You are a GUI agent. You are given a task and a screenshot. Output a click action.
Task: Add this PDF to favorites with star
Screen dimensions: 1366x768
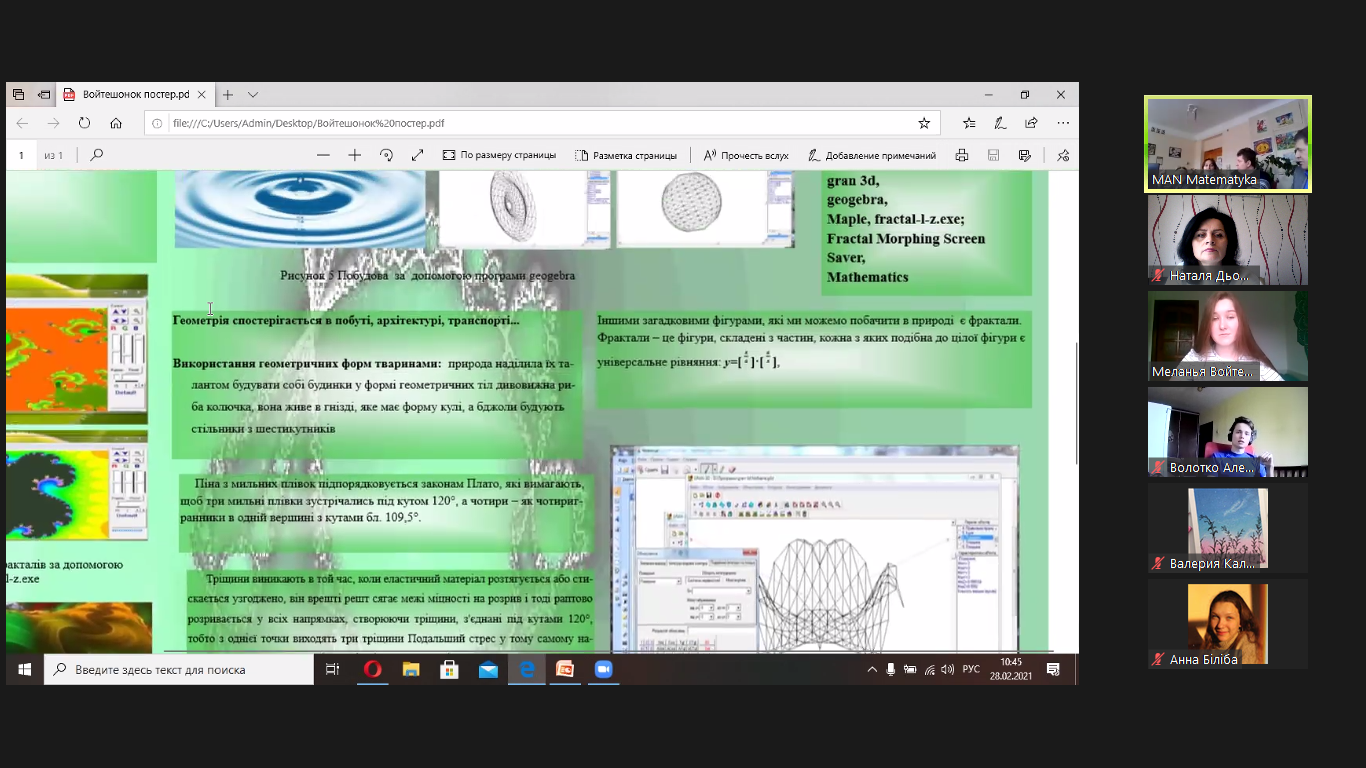[924, 123]
